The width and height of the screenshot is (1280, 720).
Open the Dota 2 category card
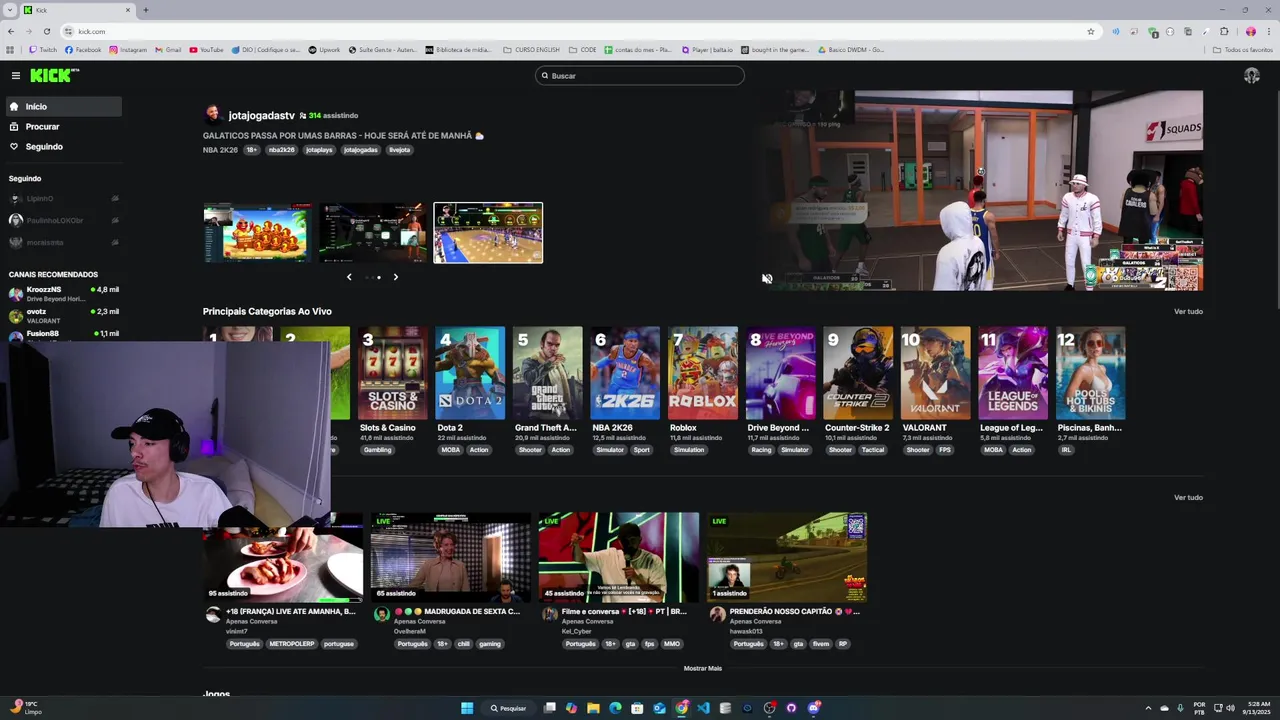pos(470,373)
